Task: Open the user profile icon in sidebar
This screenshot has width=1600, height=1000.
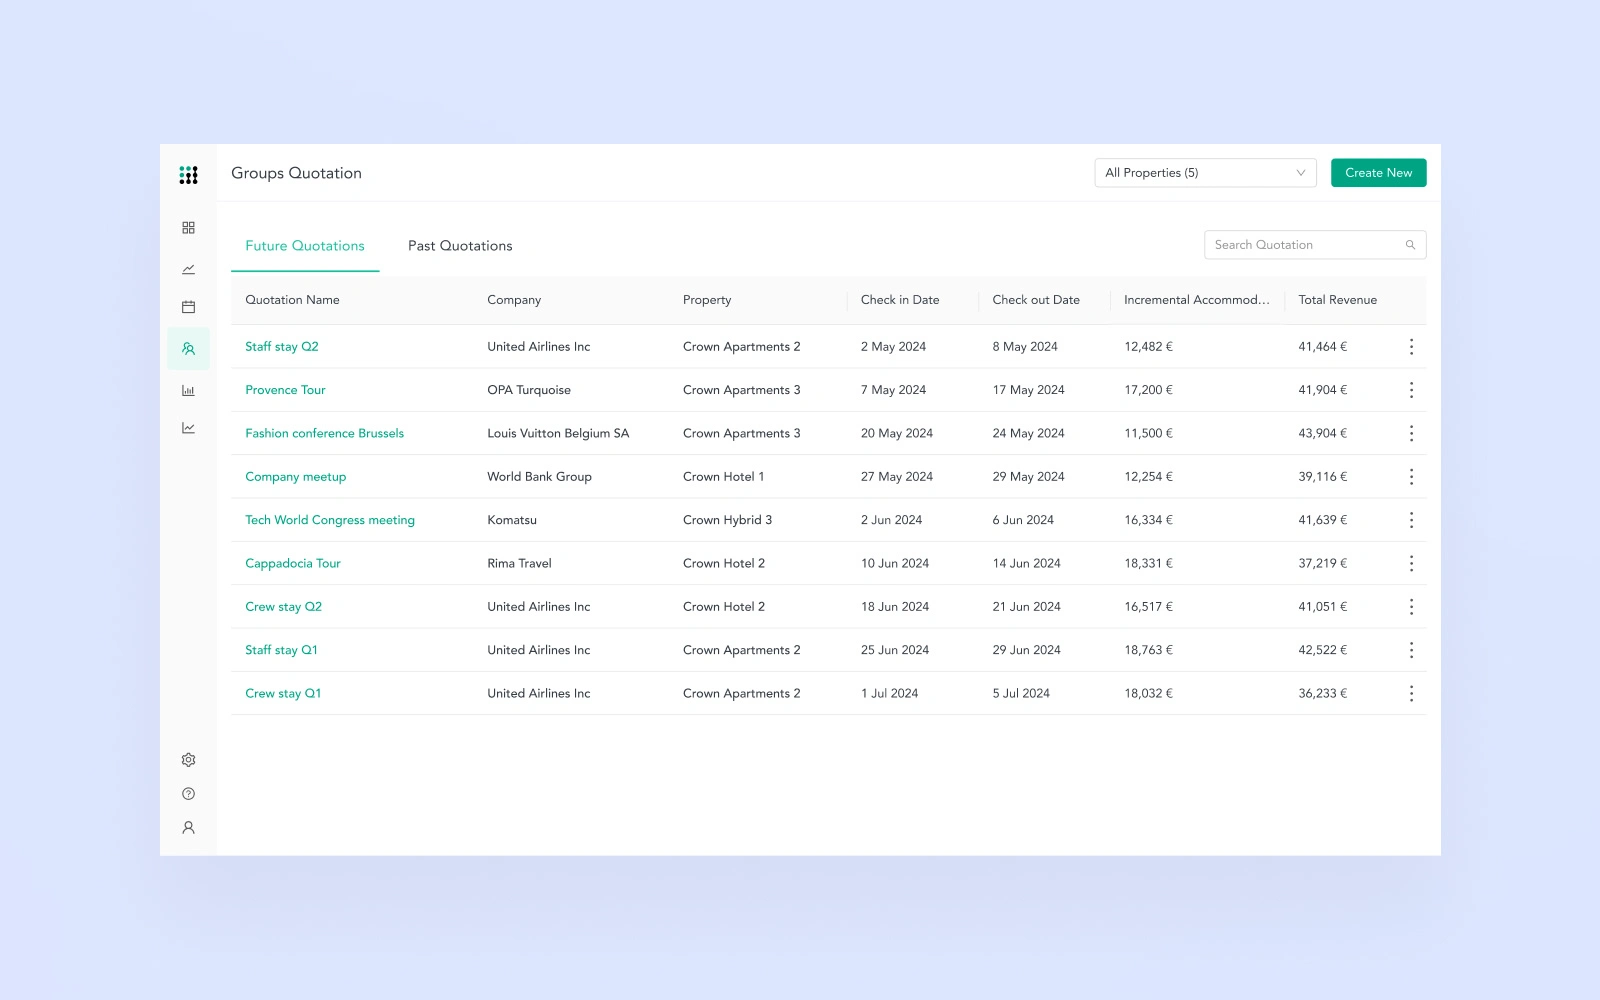Action: click(x=188, y=828)
